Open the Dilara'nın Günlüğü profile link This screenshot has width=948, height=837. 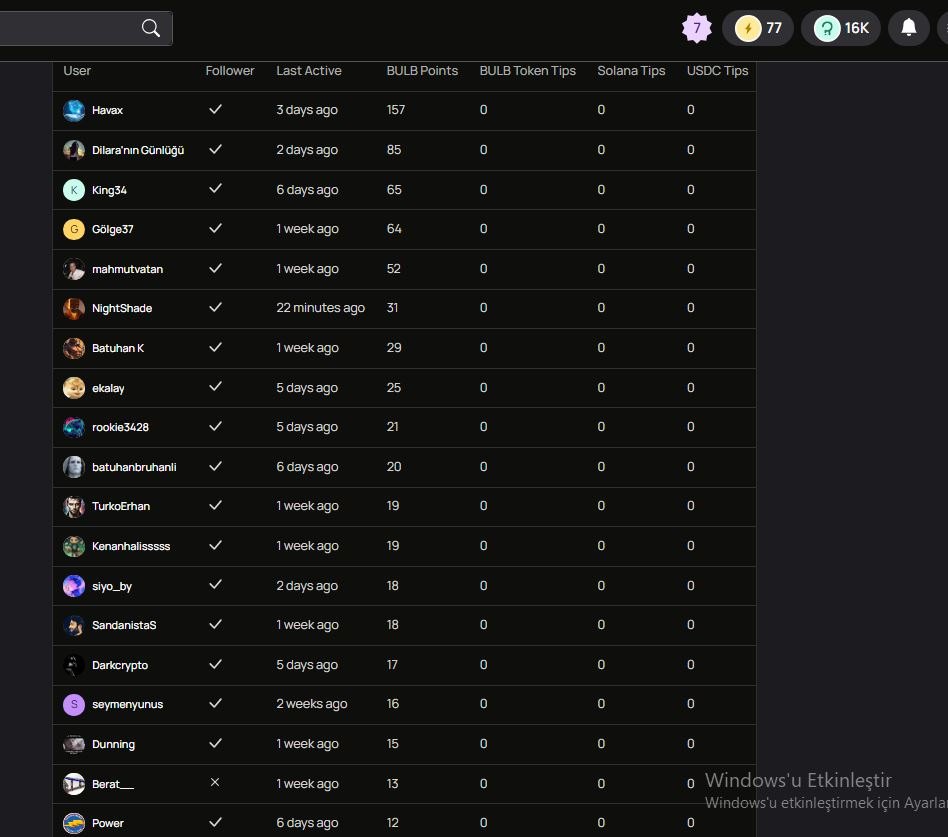point(138,151)
